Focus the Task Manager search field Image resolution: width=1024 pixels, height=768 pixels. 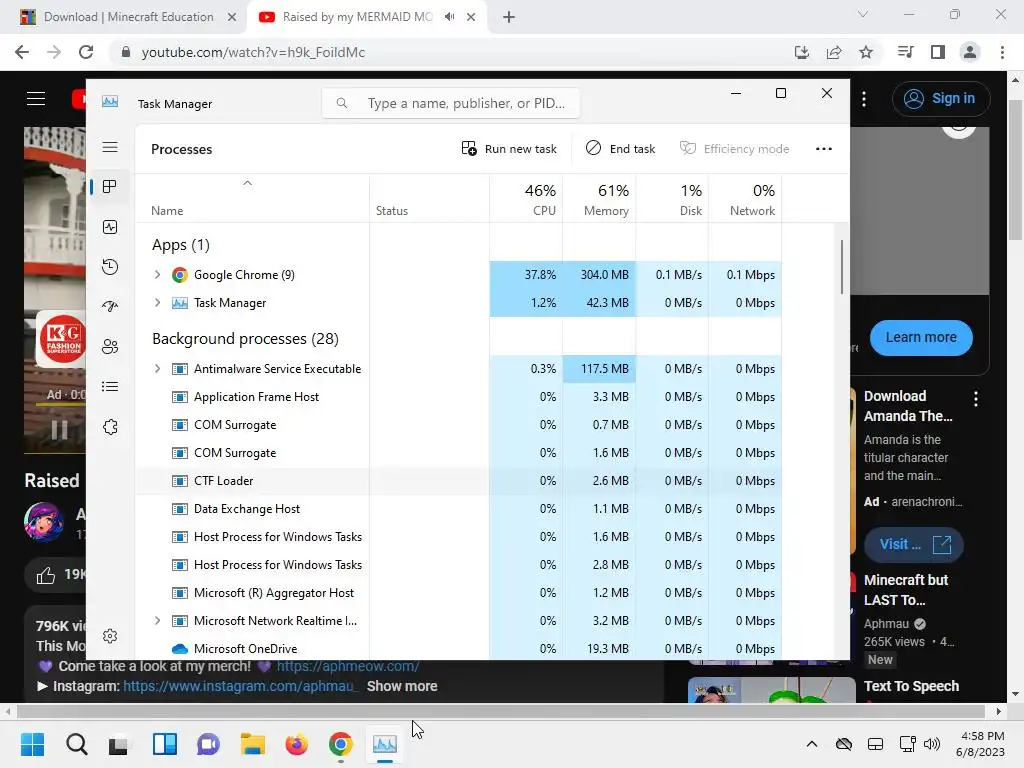point(451,103)
